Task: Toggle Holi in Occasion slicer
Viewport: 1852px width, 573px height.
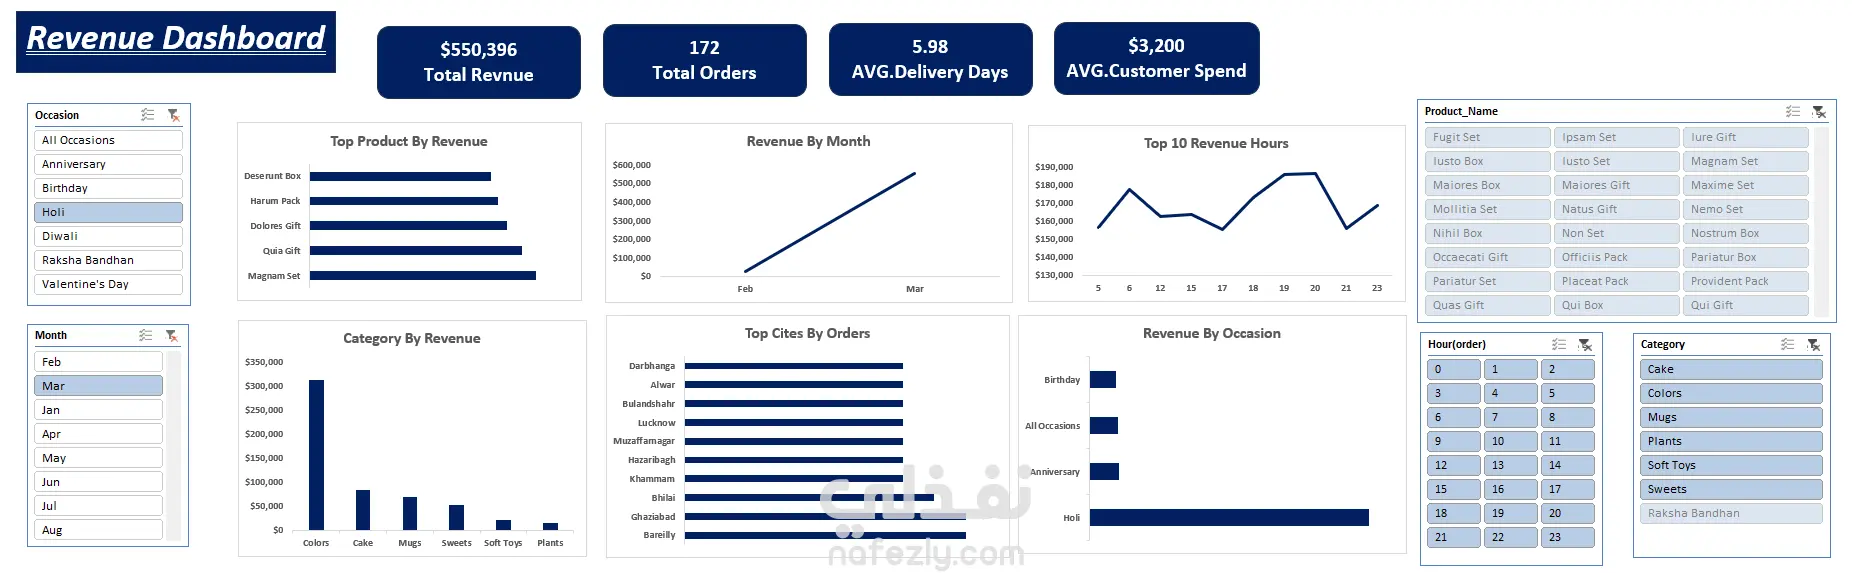Action: tap(108, 212)
